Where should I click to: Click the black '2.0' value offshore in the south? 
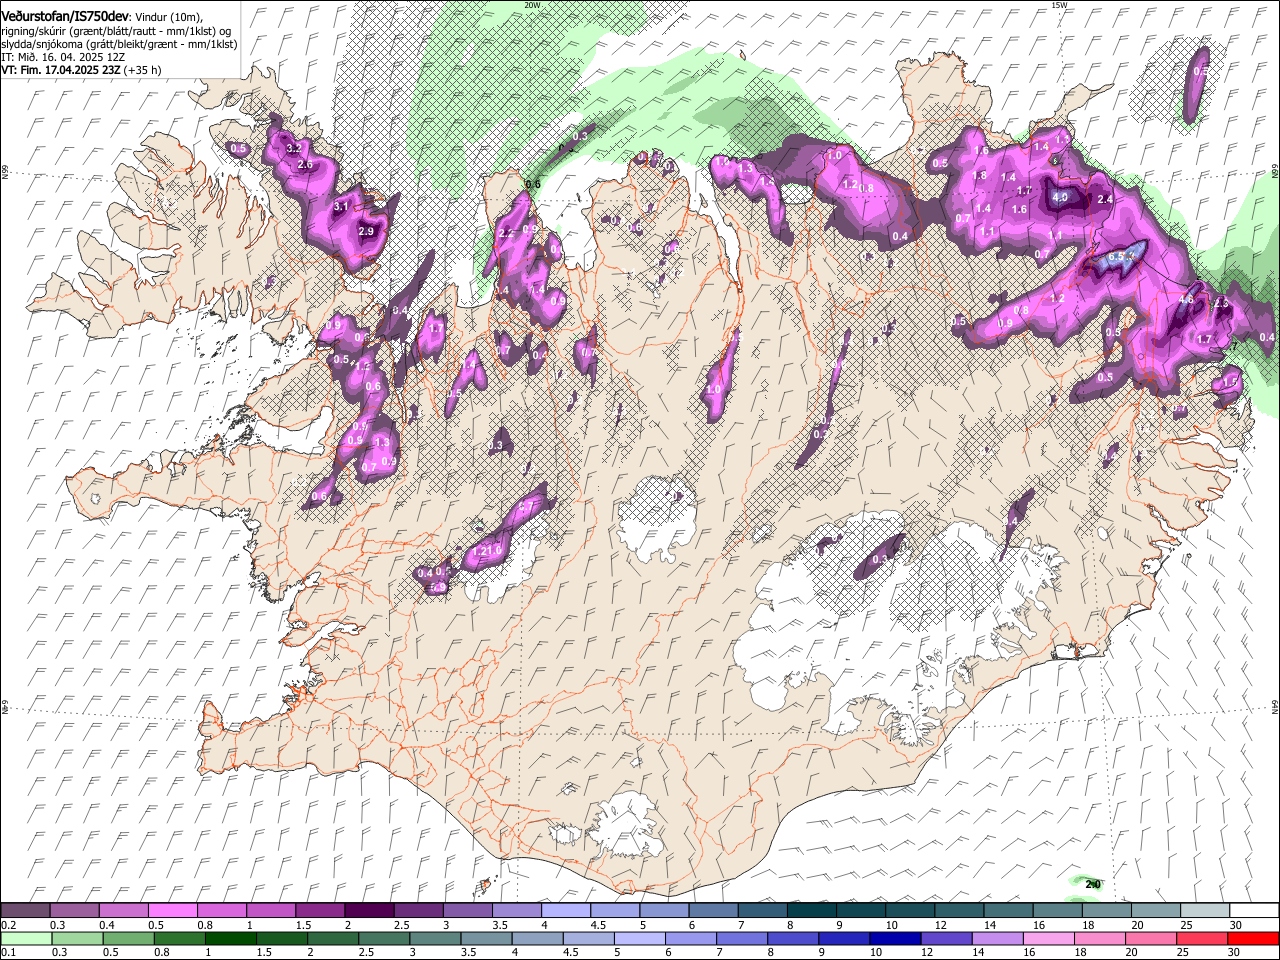[1093, 884]
